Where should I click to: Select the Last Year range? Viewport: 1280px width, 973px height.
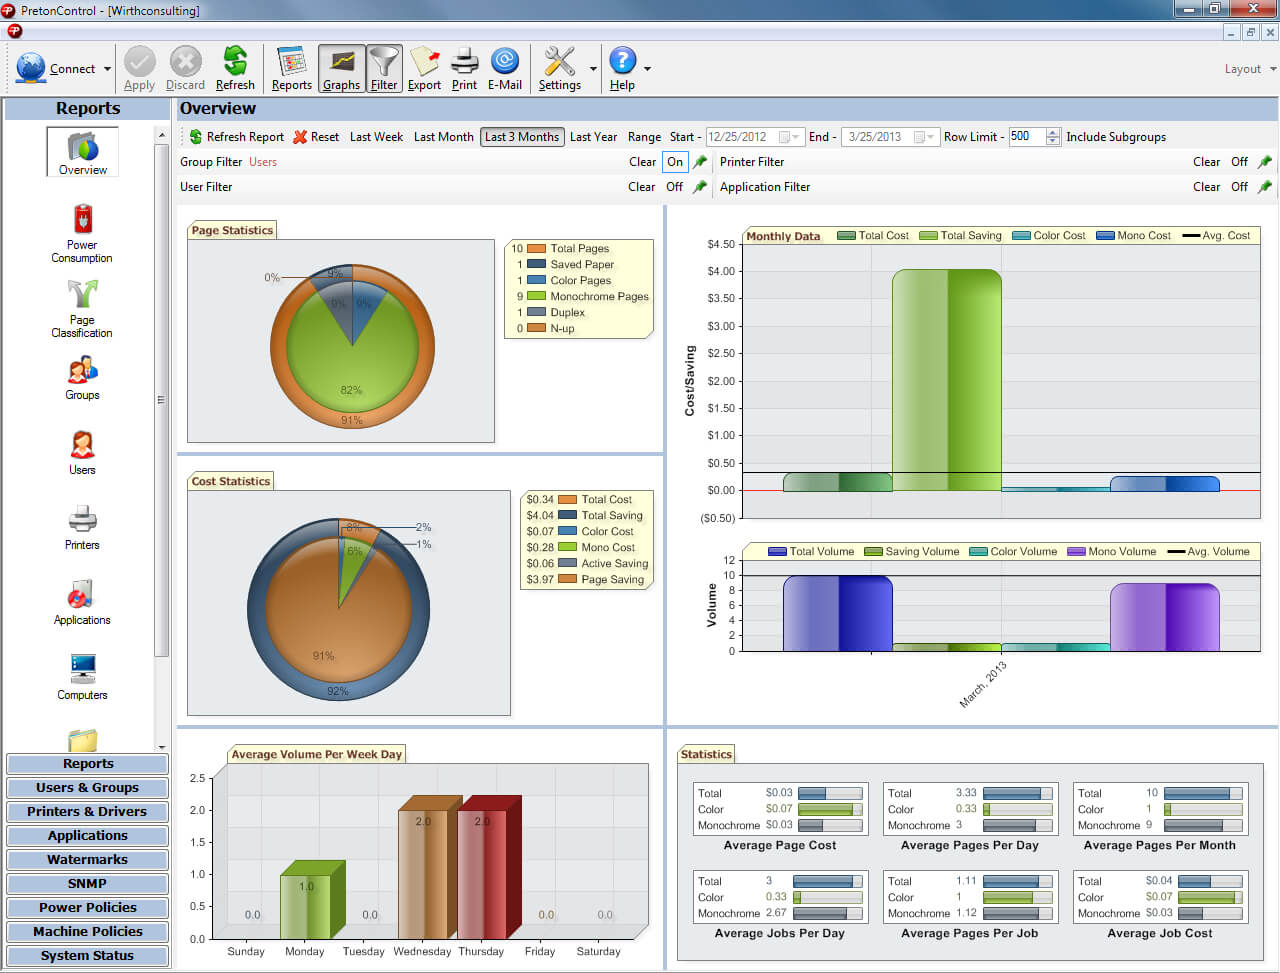coord(593,137)
